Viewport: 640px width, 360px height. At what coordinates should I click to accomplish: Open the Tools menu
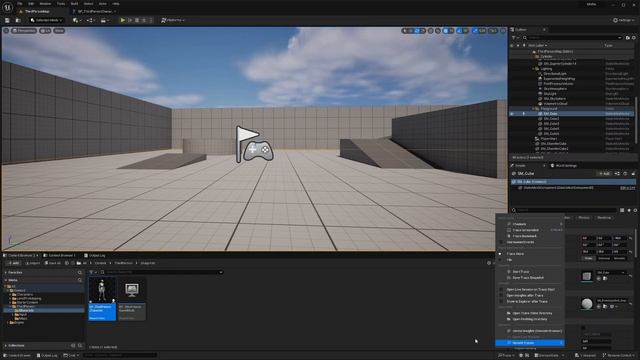click(x=61, y=4)
